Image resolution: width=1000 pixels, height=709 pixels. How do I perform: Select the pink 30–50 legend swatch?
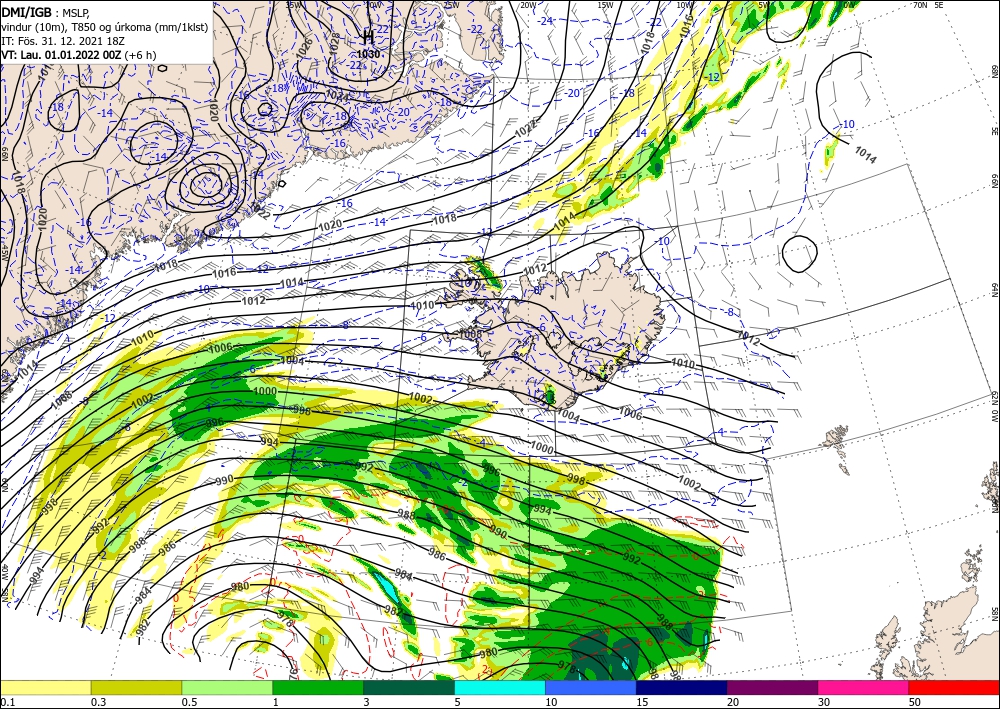point(864,687)
